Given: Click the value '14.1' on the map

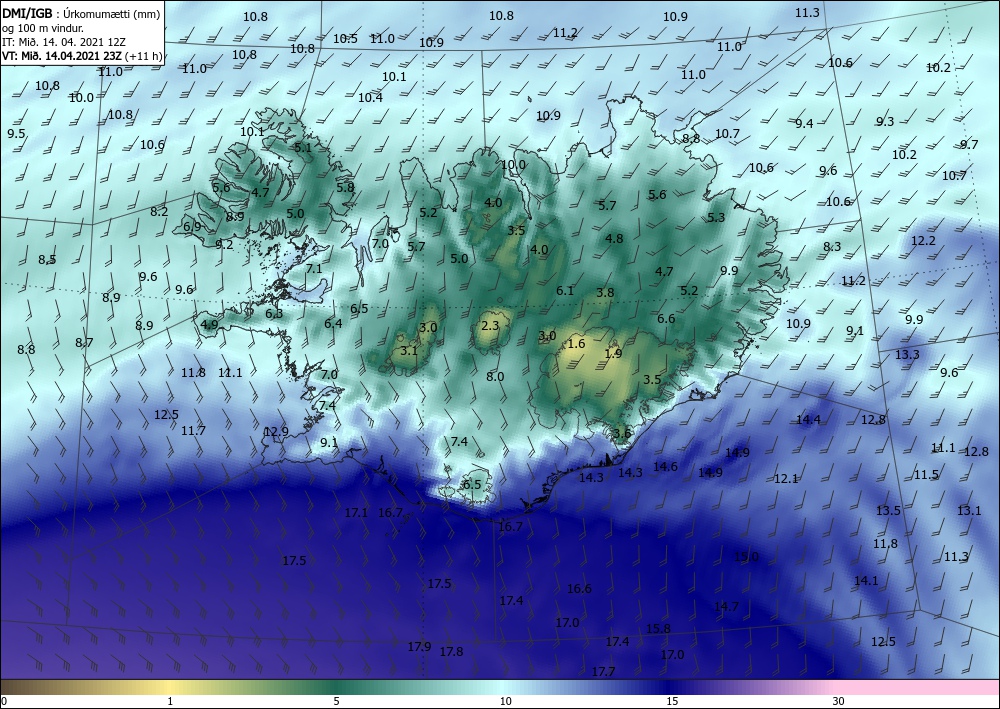Looking at the screenshot, I should click(x=866, y=581).
